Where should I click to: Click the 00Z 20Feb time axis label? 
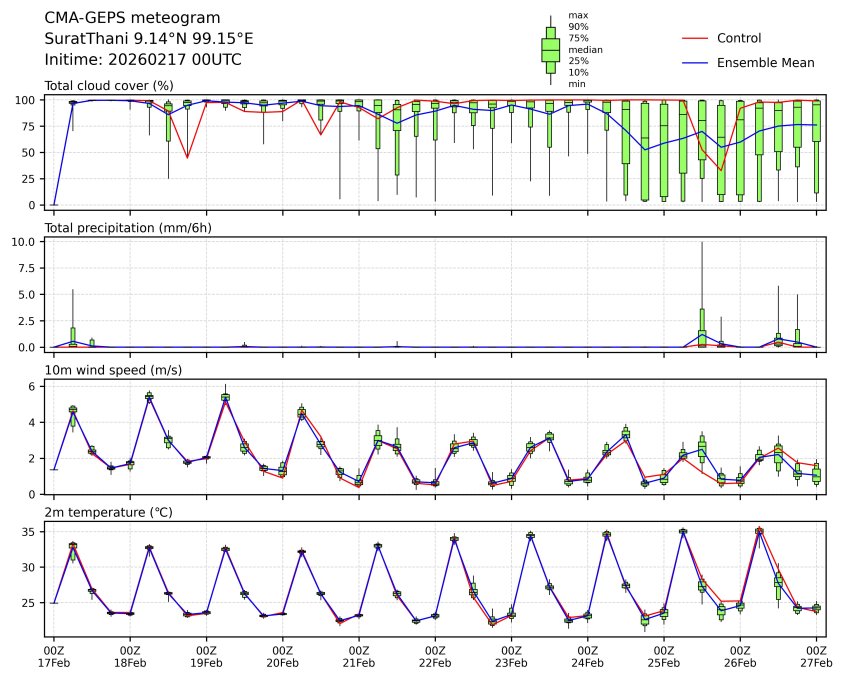pos(282,655)
